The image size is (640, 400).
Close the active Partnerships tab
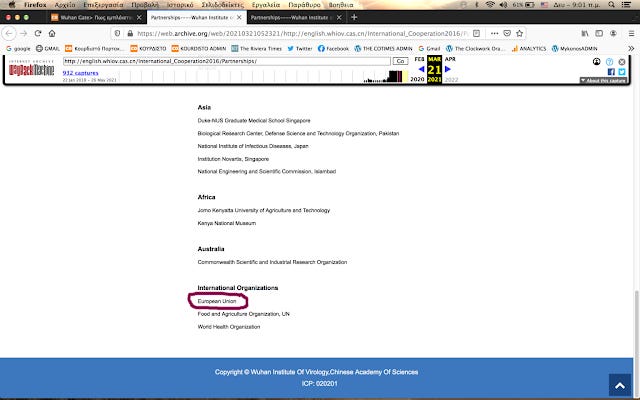239,18
